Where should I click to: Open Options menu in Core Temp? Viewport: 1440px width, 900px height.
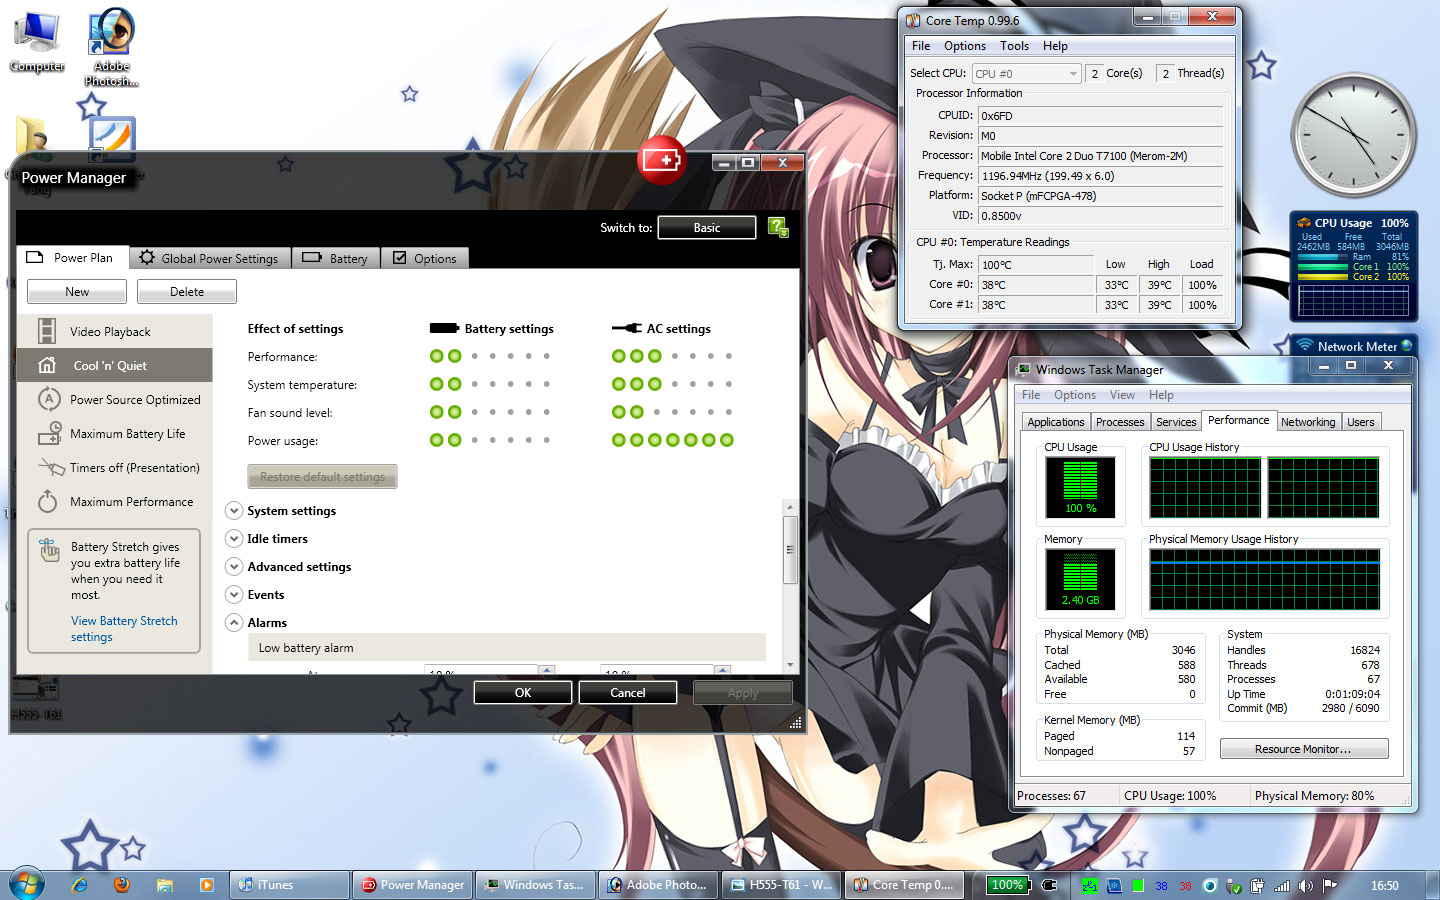(x=965, y=46)
